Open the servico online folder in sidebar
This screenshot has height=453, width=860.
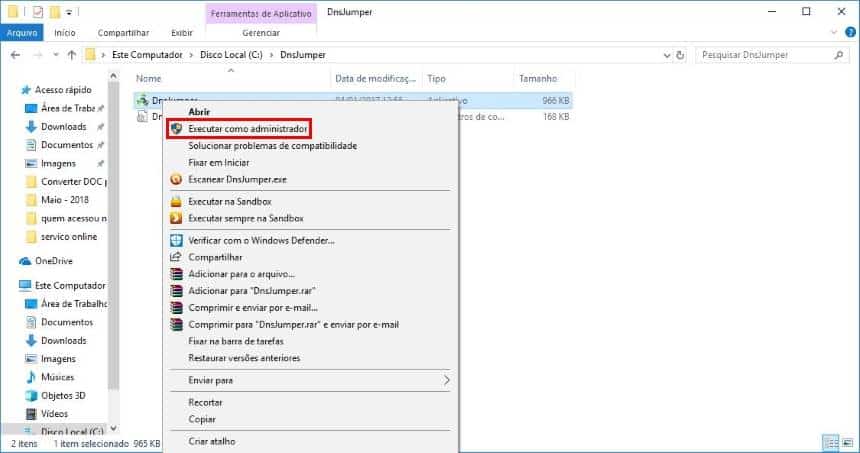coord(69,236)
